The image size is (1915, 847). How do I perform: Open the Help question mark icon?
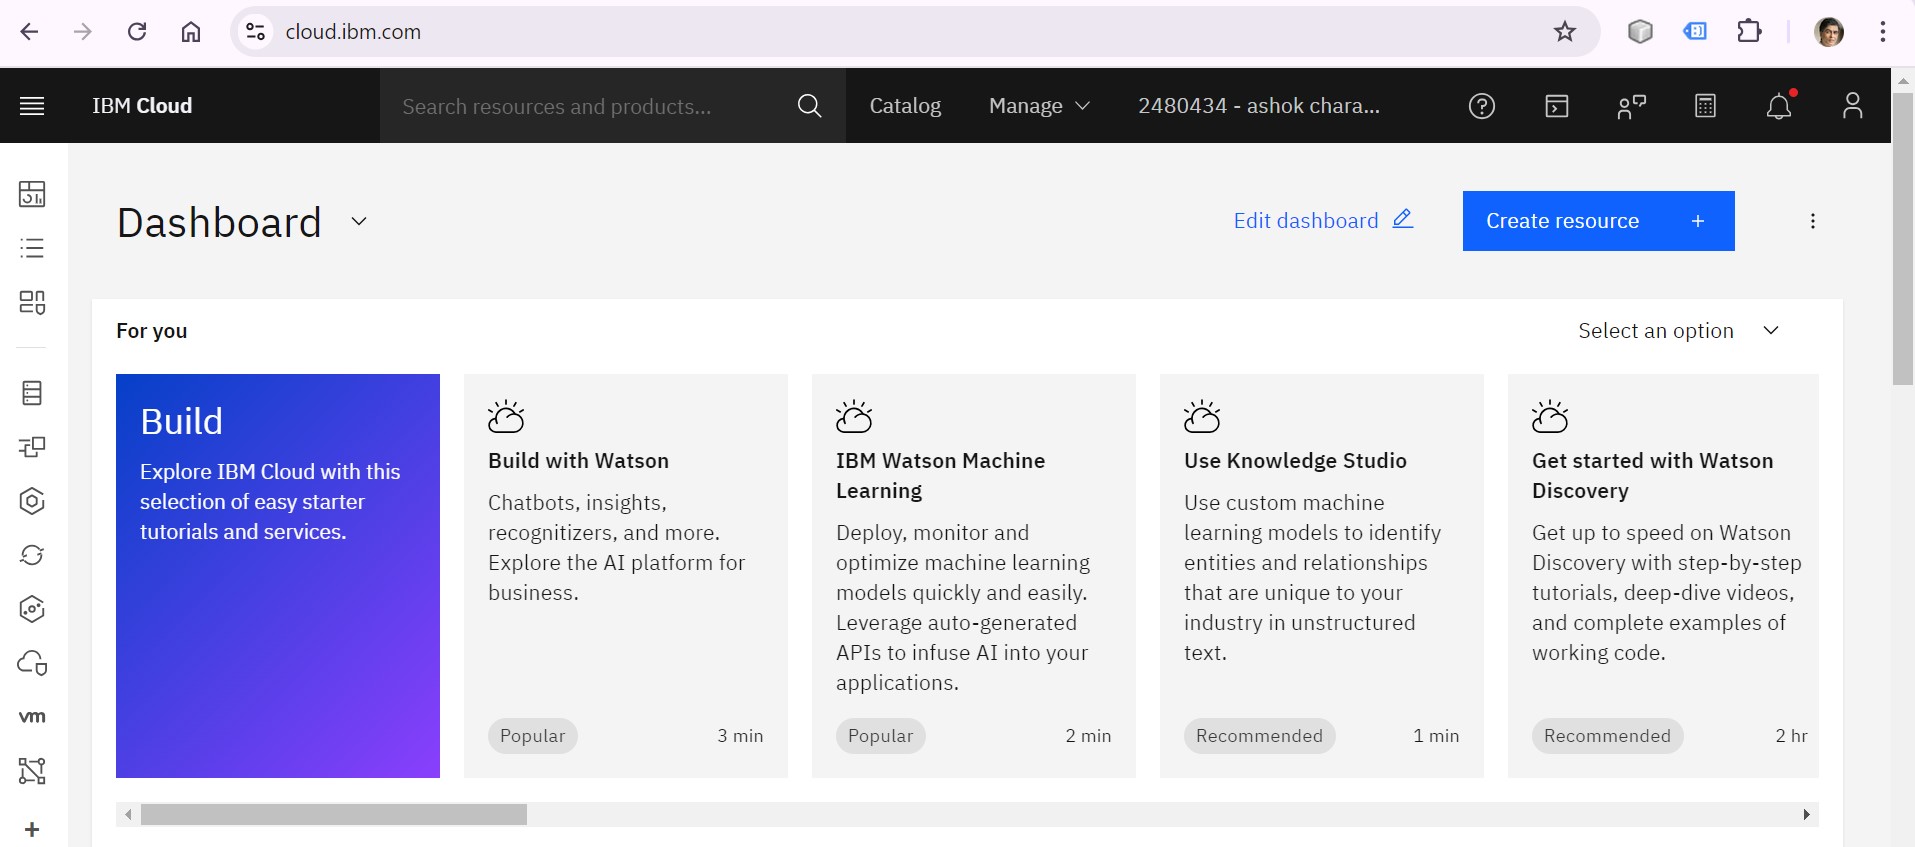[x=1482, y=106]
